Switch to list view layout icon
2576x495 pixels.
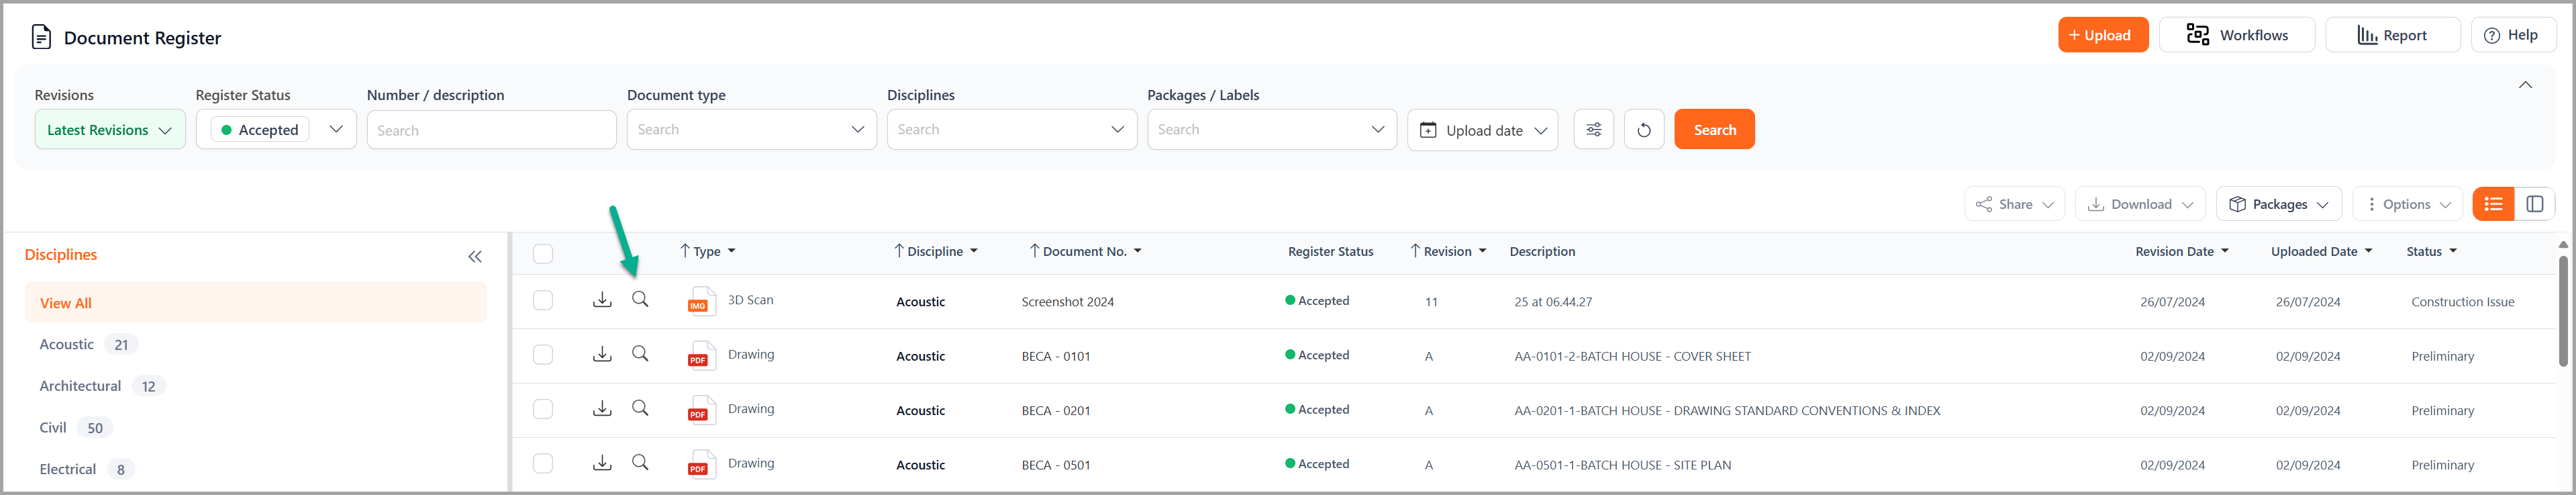point(2493,204)
